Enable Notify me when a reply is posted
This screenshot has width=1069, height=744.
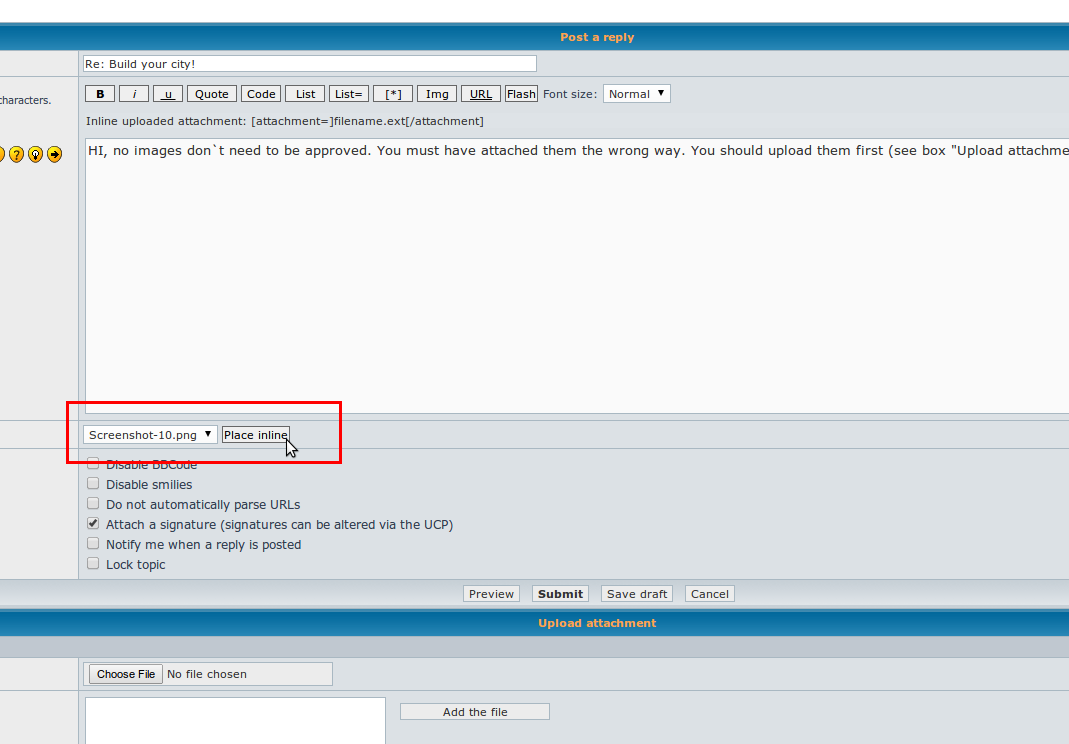click(x=93, y=544)
